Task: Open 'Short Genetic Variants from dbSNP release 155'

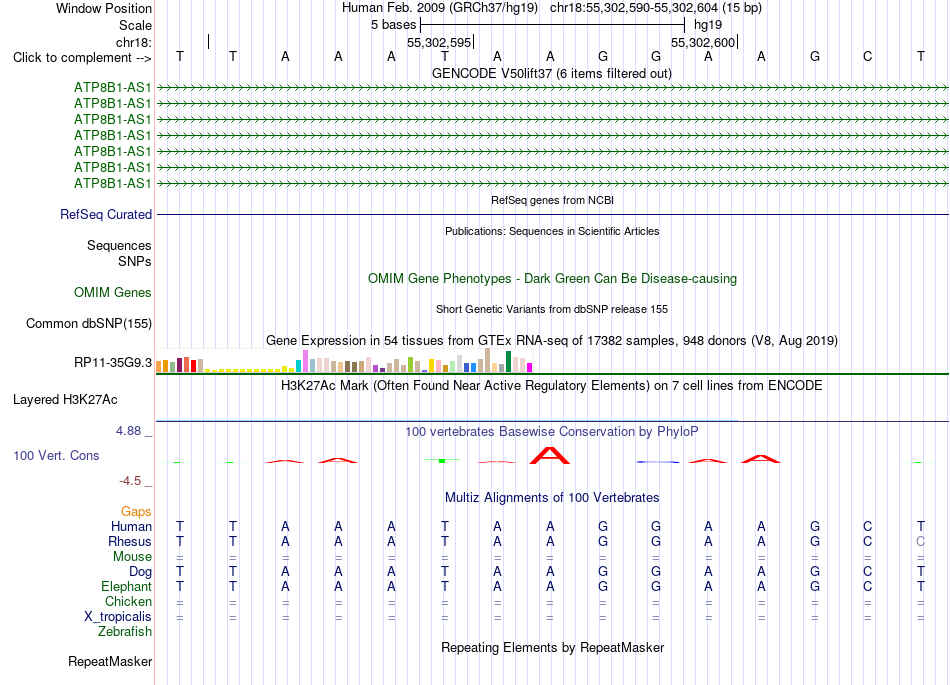Action: click(552, 309)
